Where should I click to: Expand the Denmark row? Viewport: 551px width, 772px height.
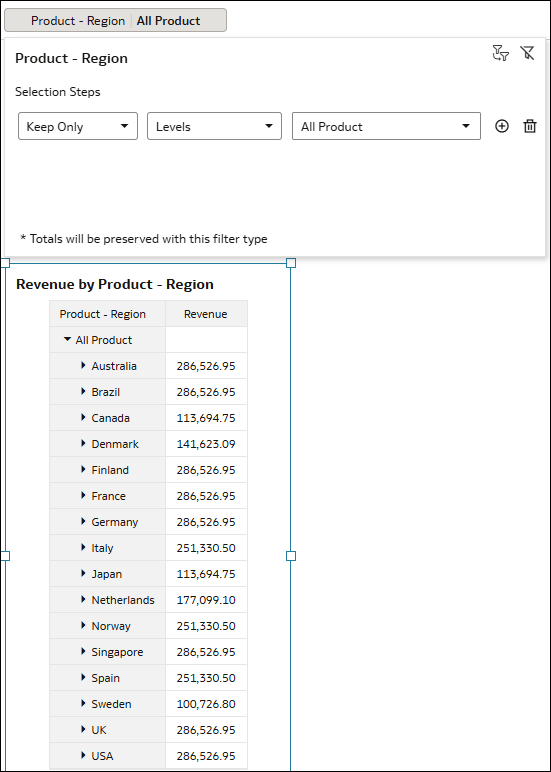[x=83, y=443]
